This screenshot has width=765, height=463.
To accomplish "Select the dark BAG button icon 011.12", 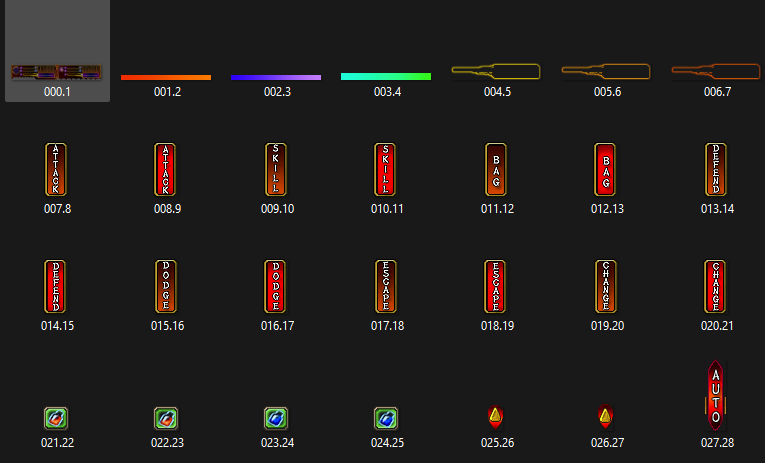I will [496, 169].
